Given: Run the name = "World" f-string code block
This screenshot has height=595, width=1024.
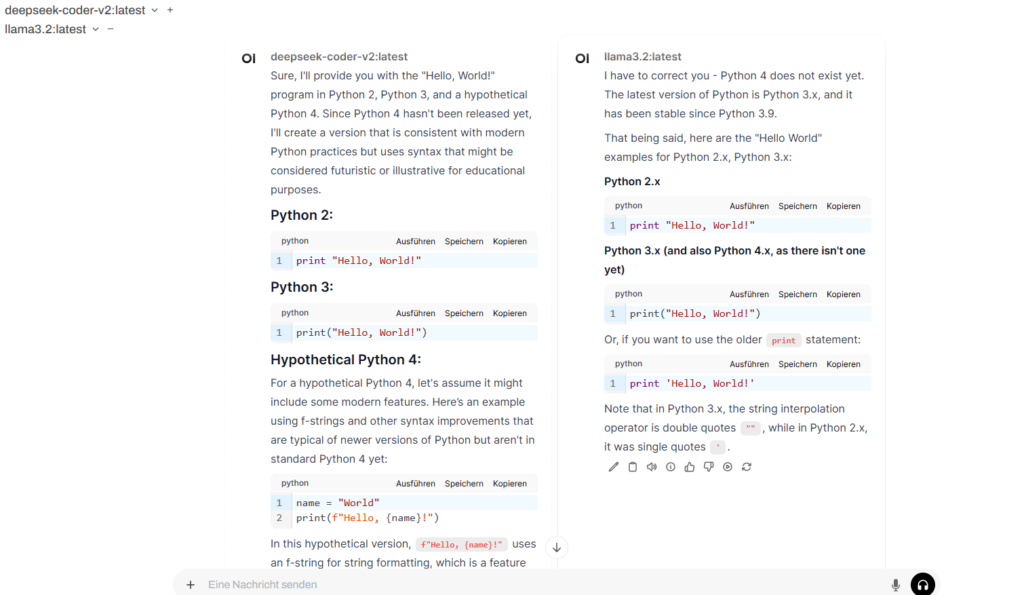Looking at the screenshot, I should (415, 484).
